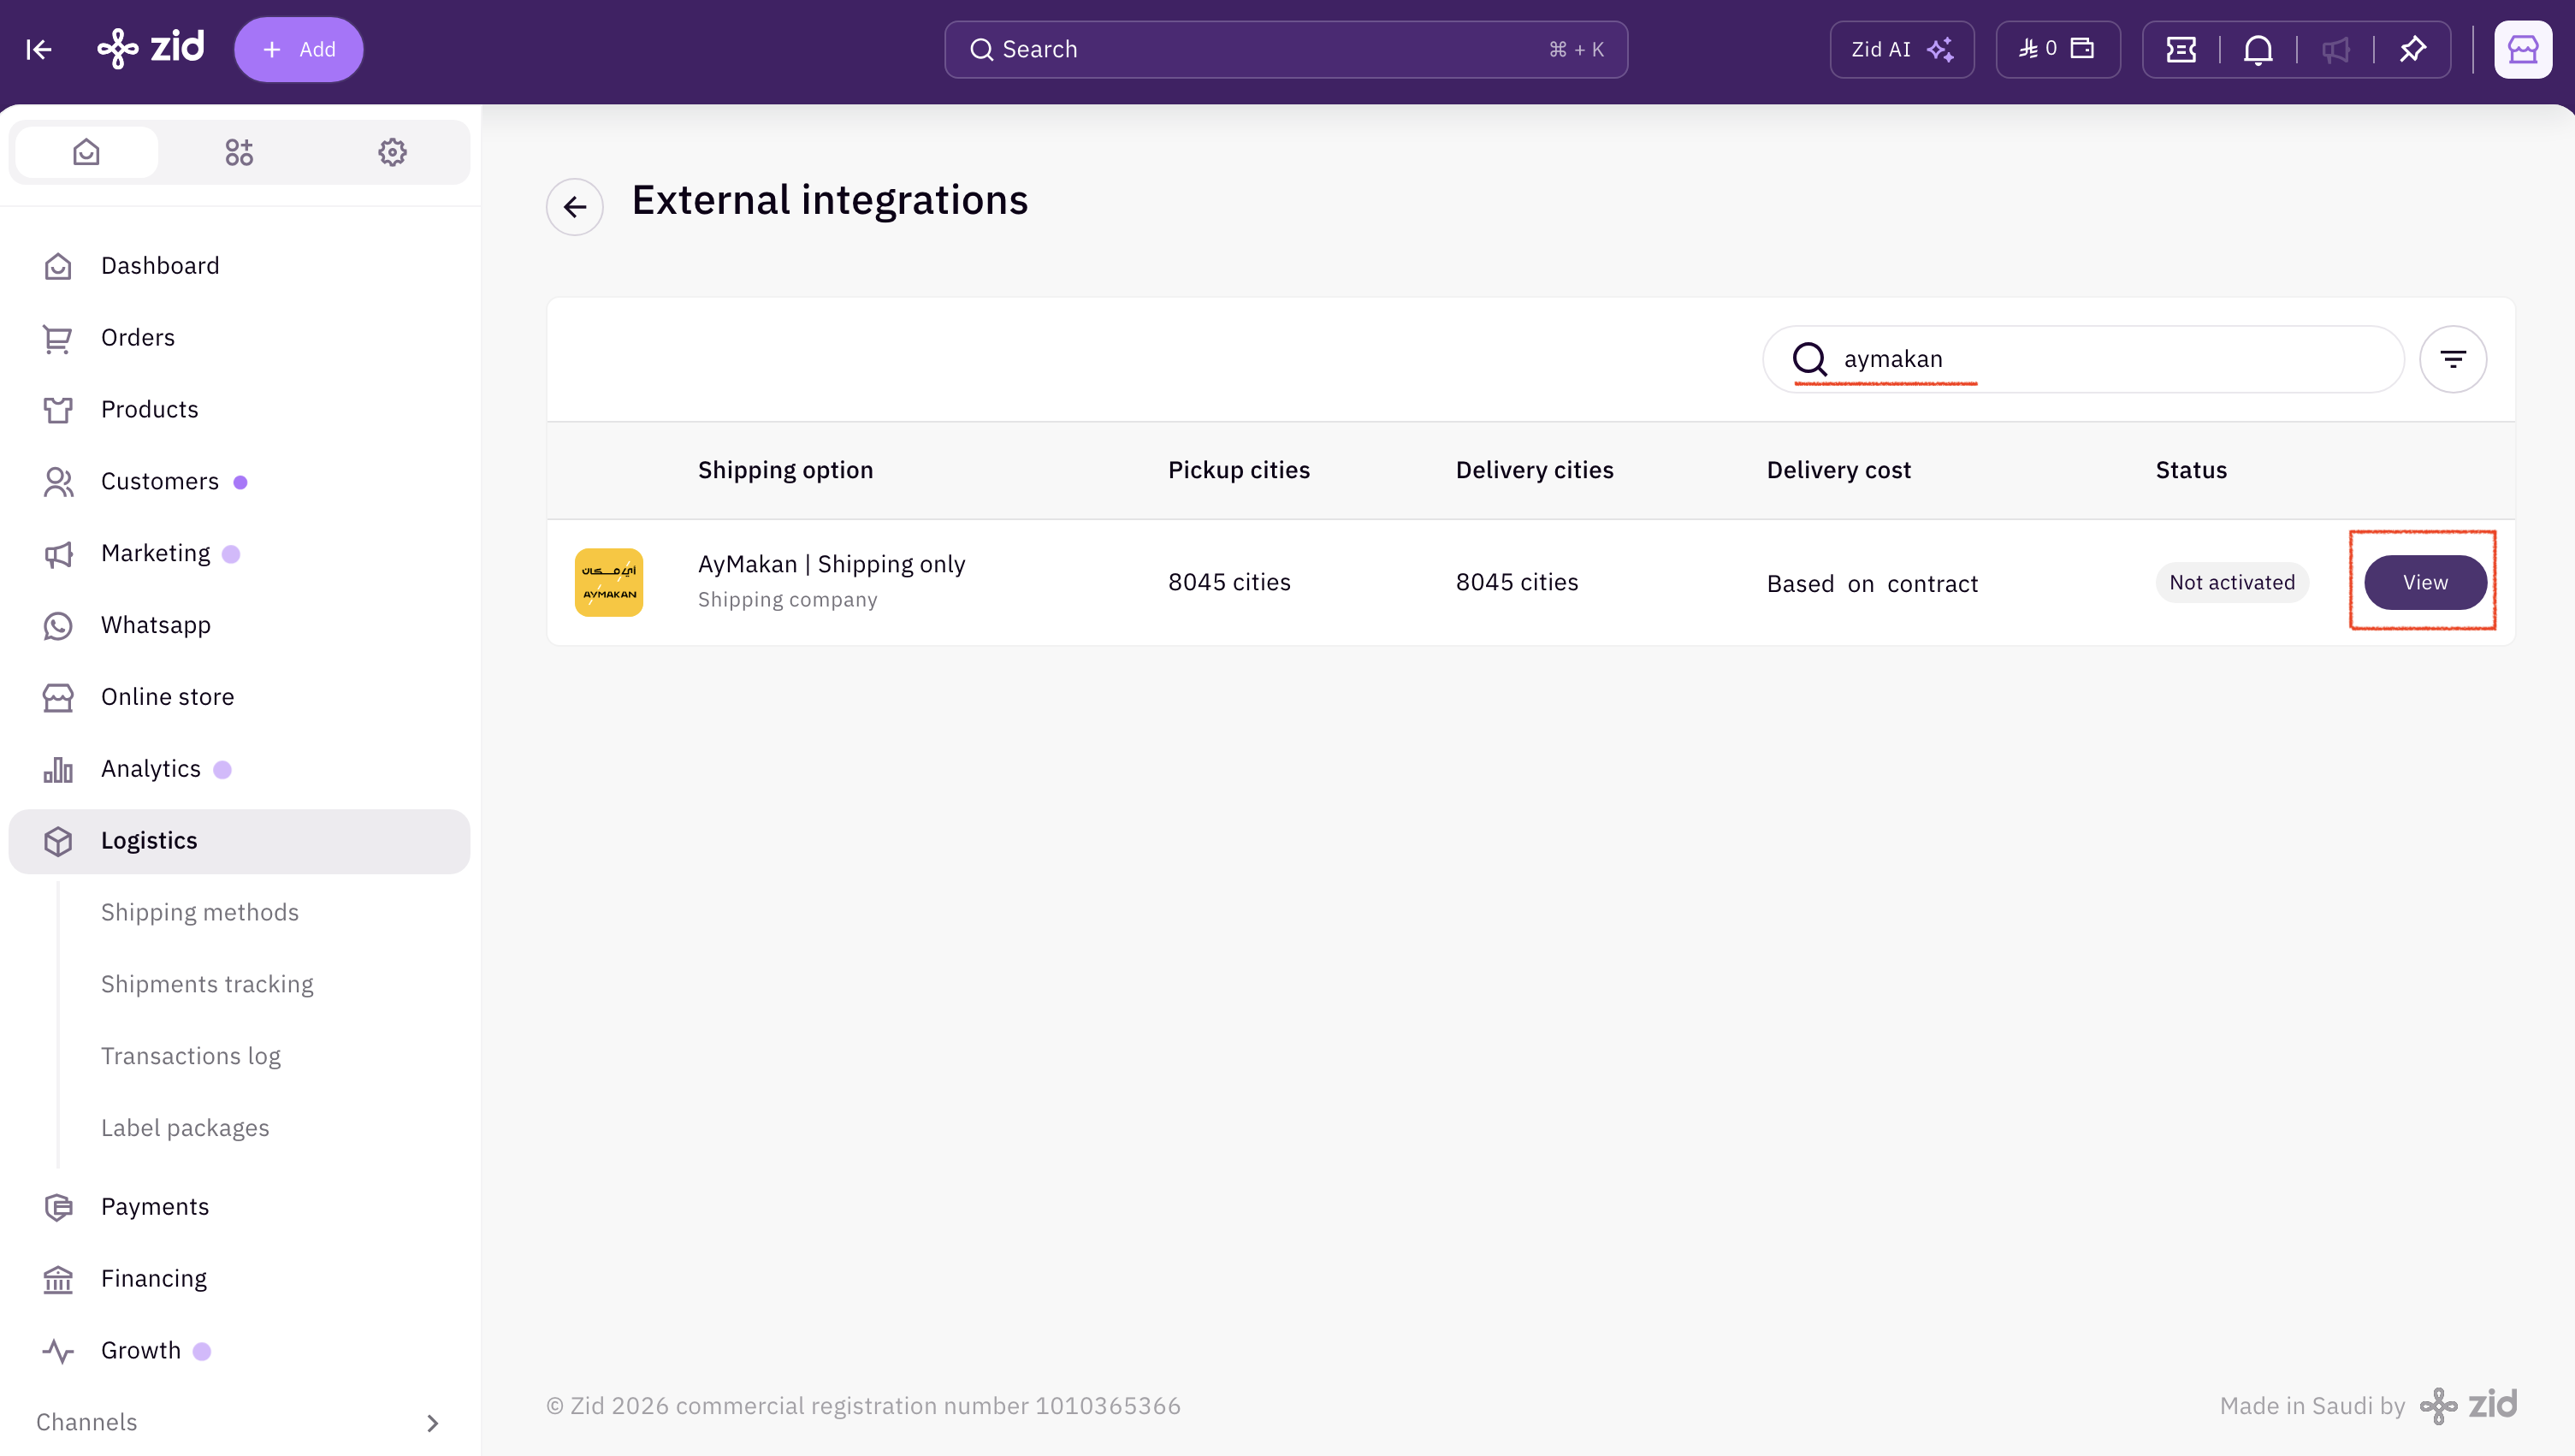
Task: Open the Add button menu
Action: [298, 49]
